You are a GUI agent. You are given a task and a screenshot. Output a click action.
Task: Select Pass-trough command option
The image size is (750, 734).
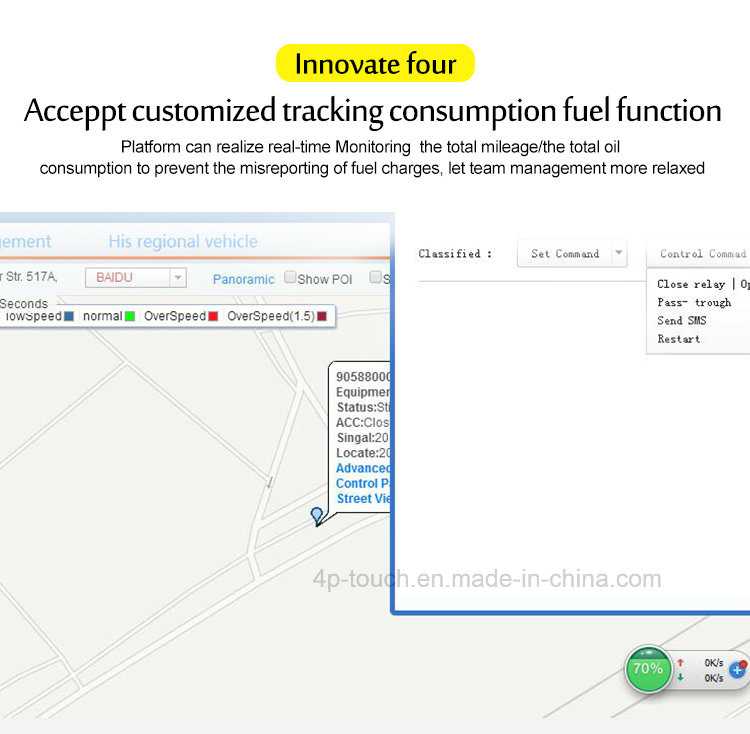[x=694, y=302]
